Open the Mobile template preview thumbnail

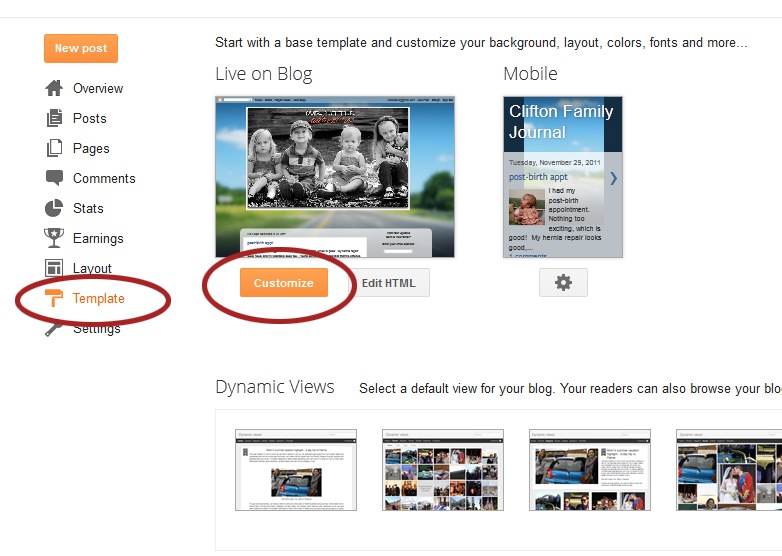563,177
